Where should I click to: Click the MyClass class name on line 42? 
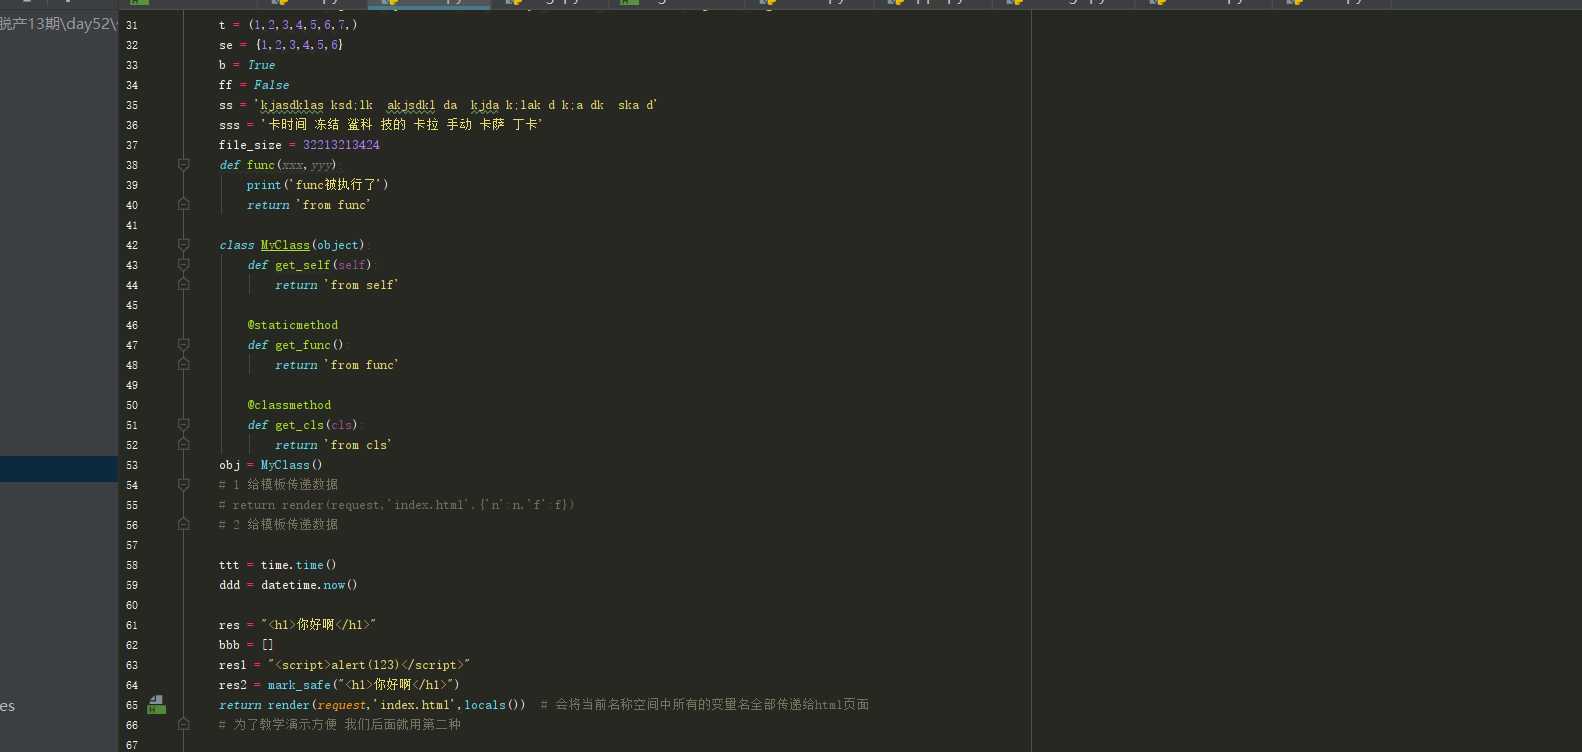285,245
